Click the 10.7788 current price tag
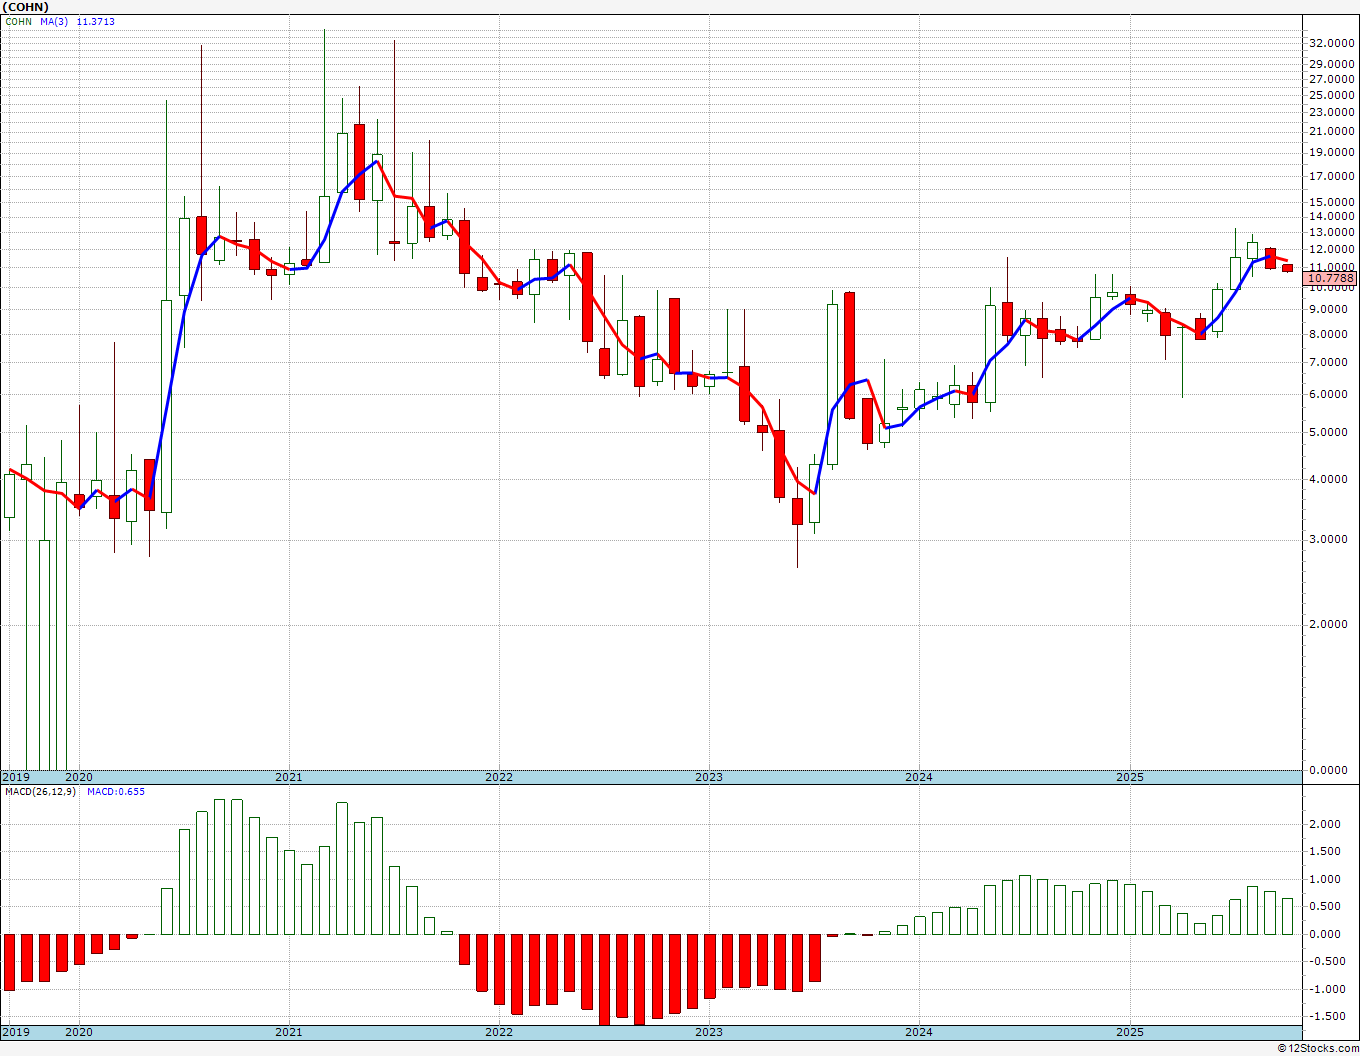Image resolution: width=1360 pixels, height=1056 pixels. [1331, 278]
